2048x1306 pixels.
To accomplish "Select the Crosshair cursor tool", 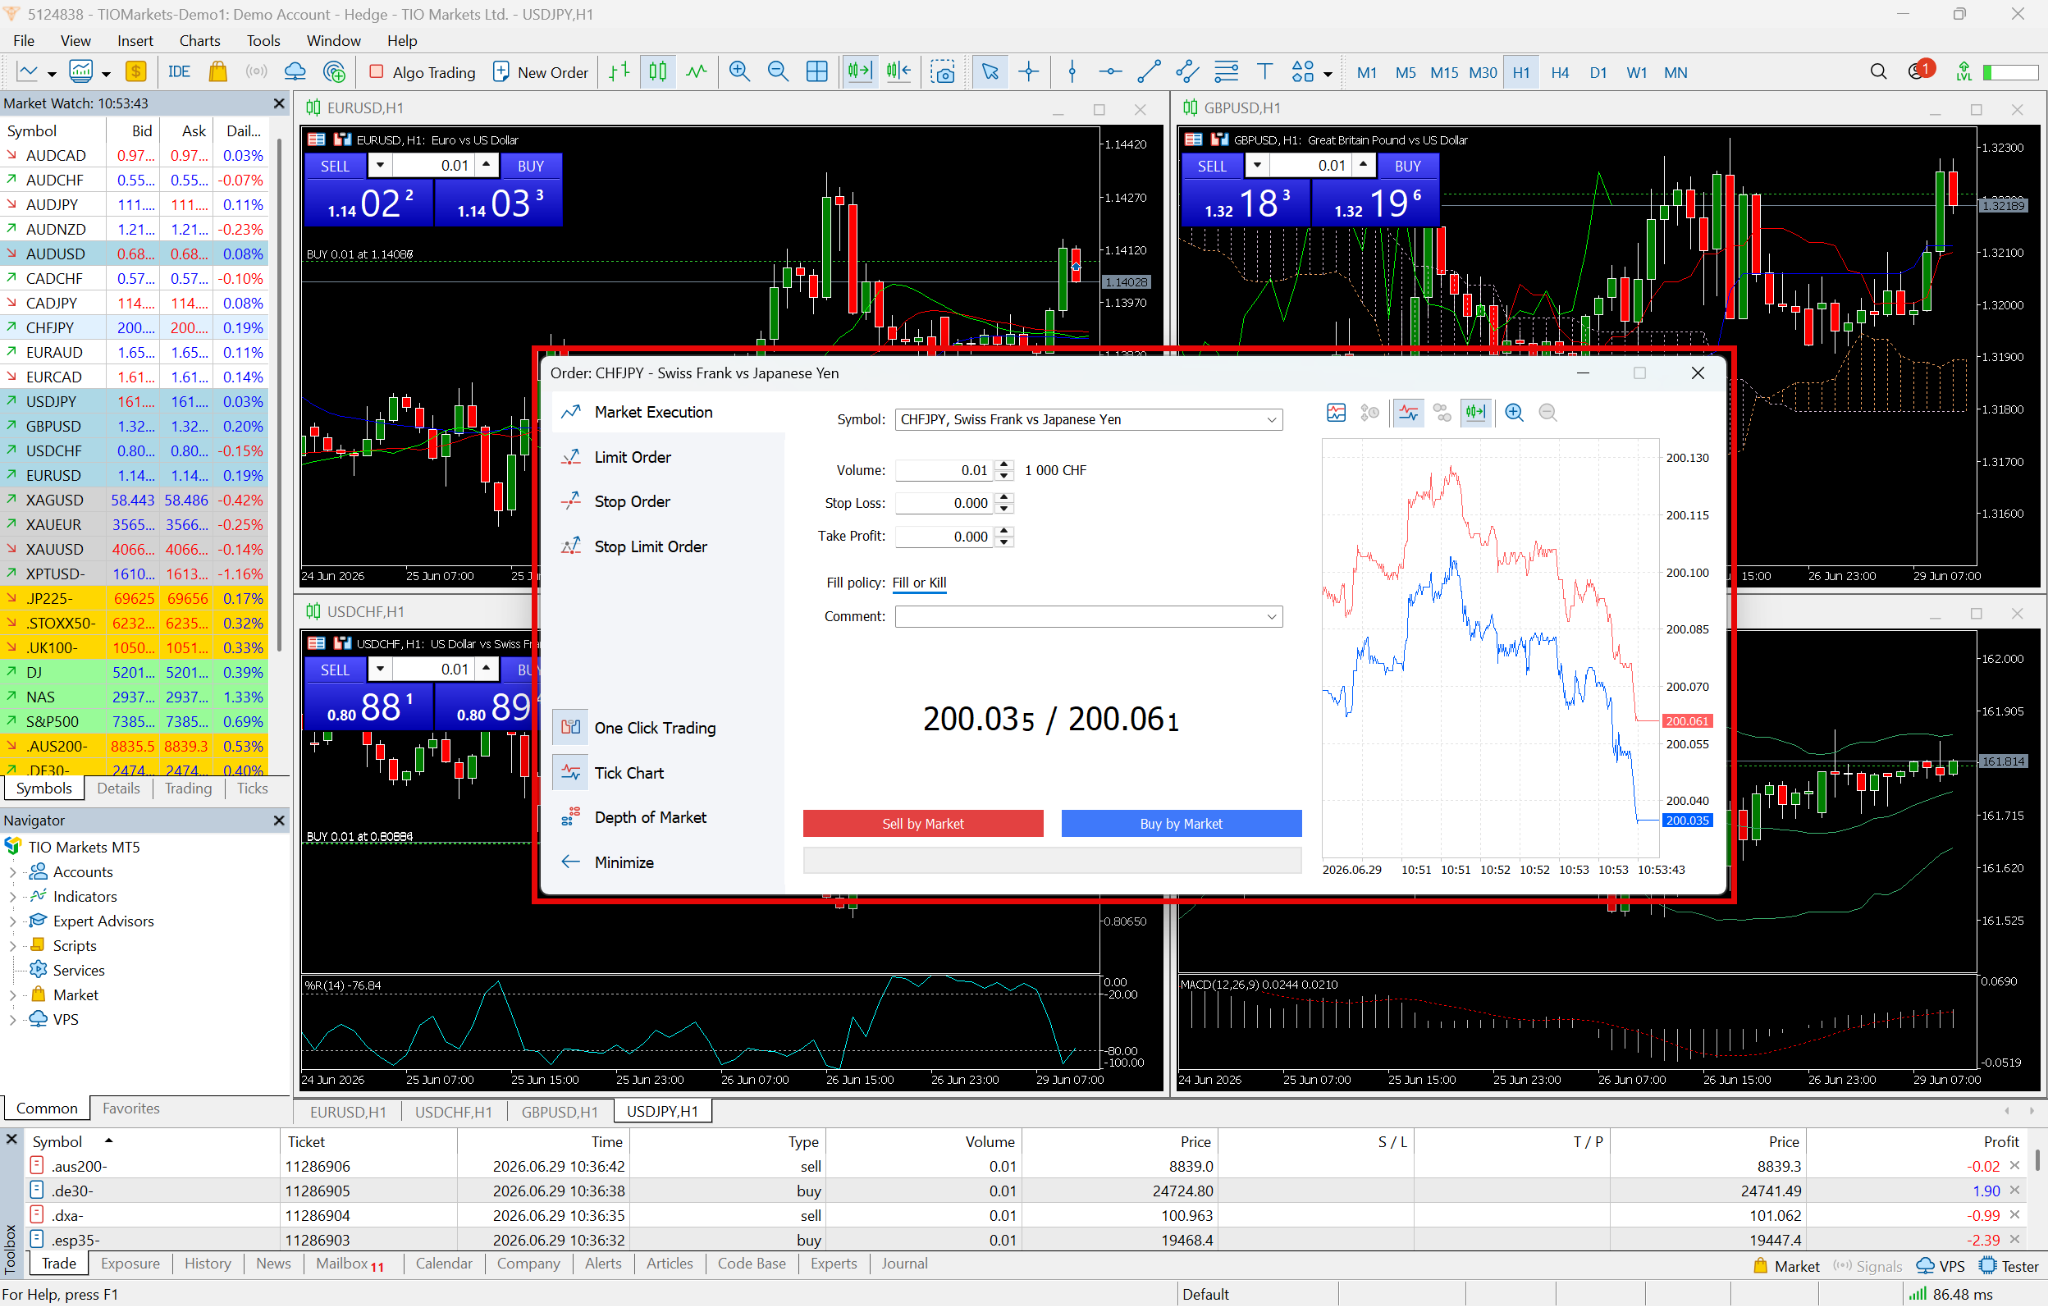I will (1029, 72).
